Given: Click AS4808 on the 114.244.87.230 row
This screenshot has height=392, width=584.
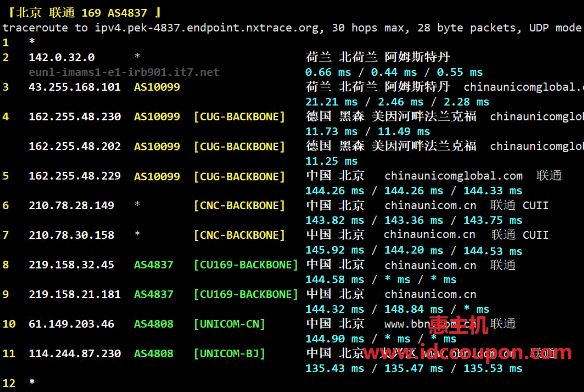Looking at the screenshot, I should [153, 353].
